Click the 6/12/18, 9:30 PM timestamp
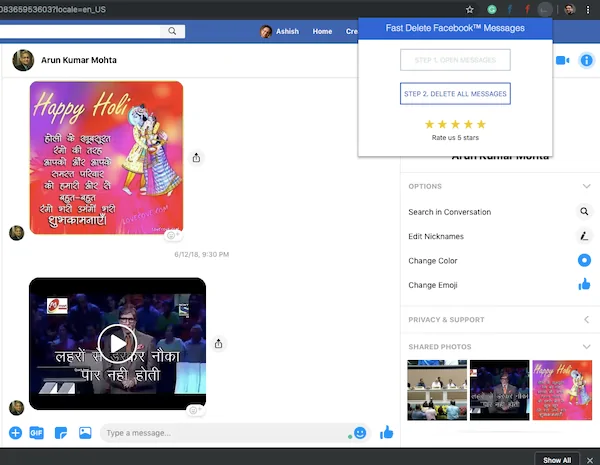Screen dimensions: 600x465 (x=202, y=255)
